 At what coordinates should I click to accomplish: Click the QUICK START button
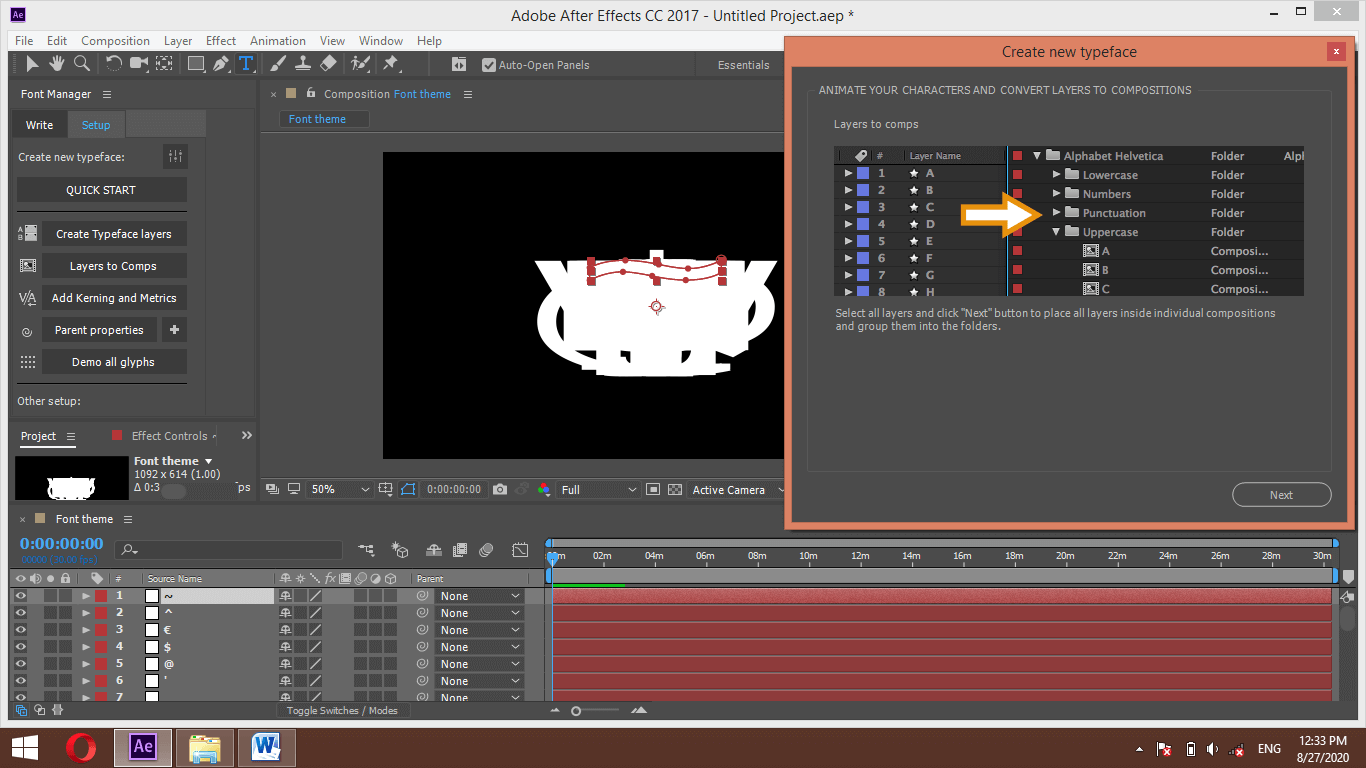pos(101,189)
